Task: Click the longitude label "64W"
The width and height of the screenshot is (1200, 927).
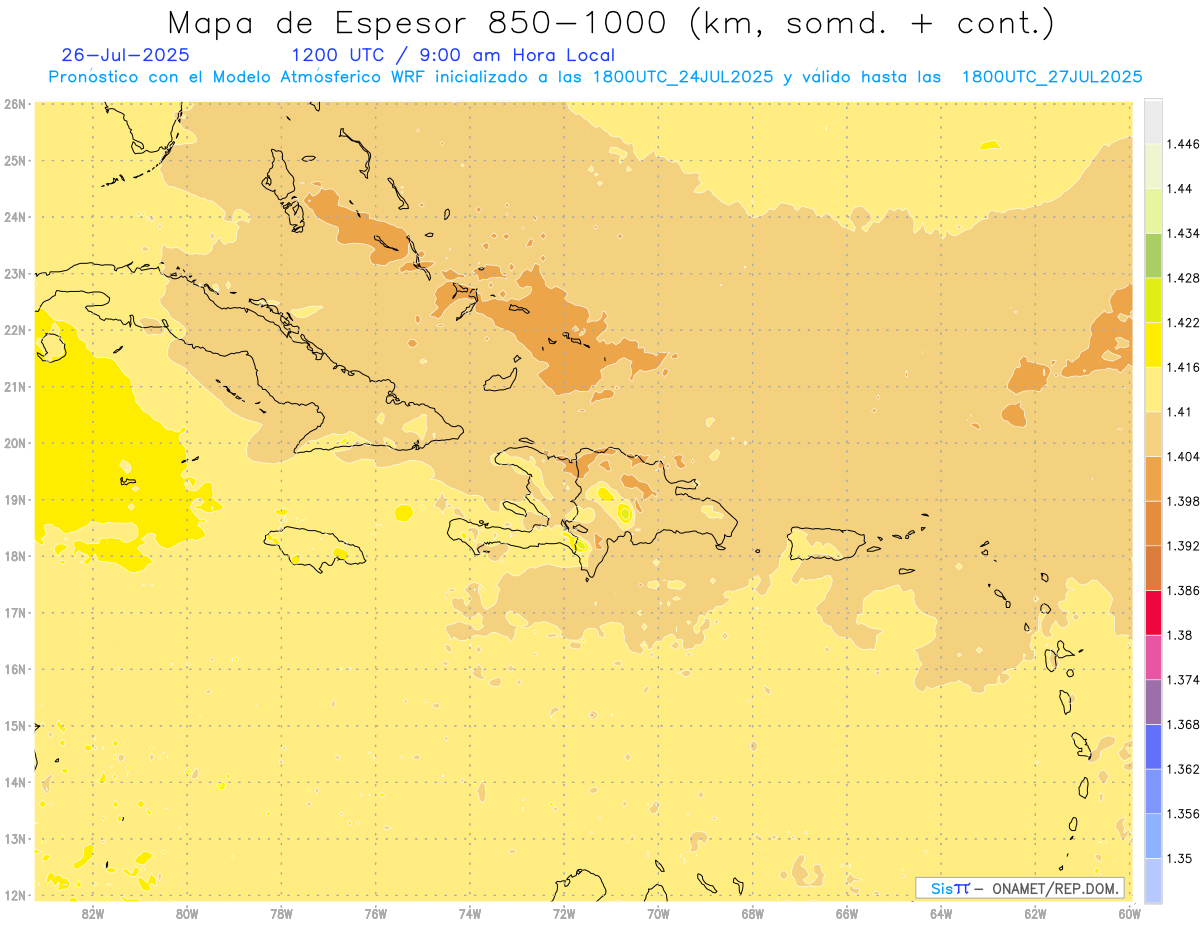Action: click(941, 913)
